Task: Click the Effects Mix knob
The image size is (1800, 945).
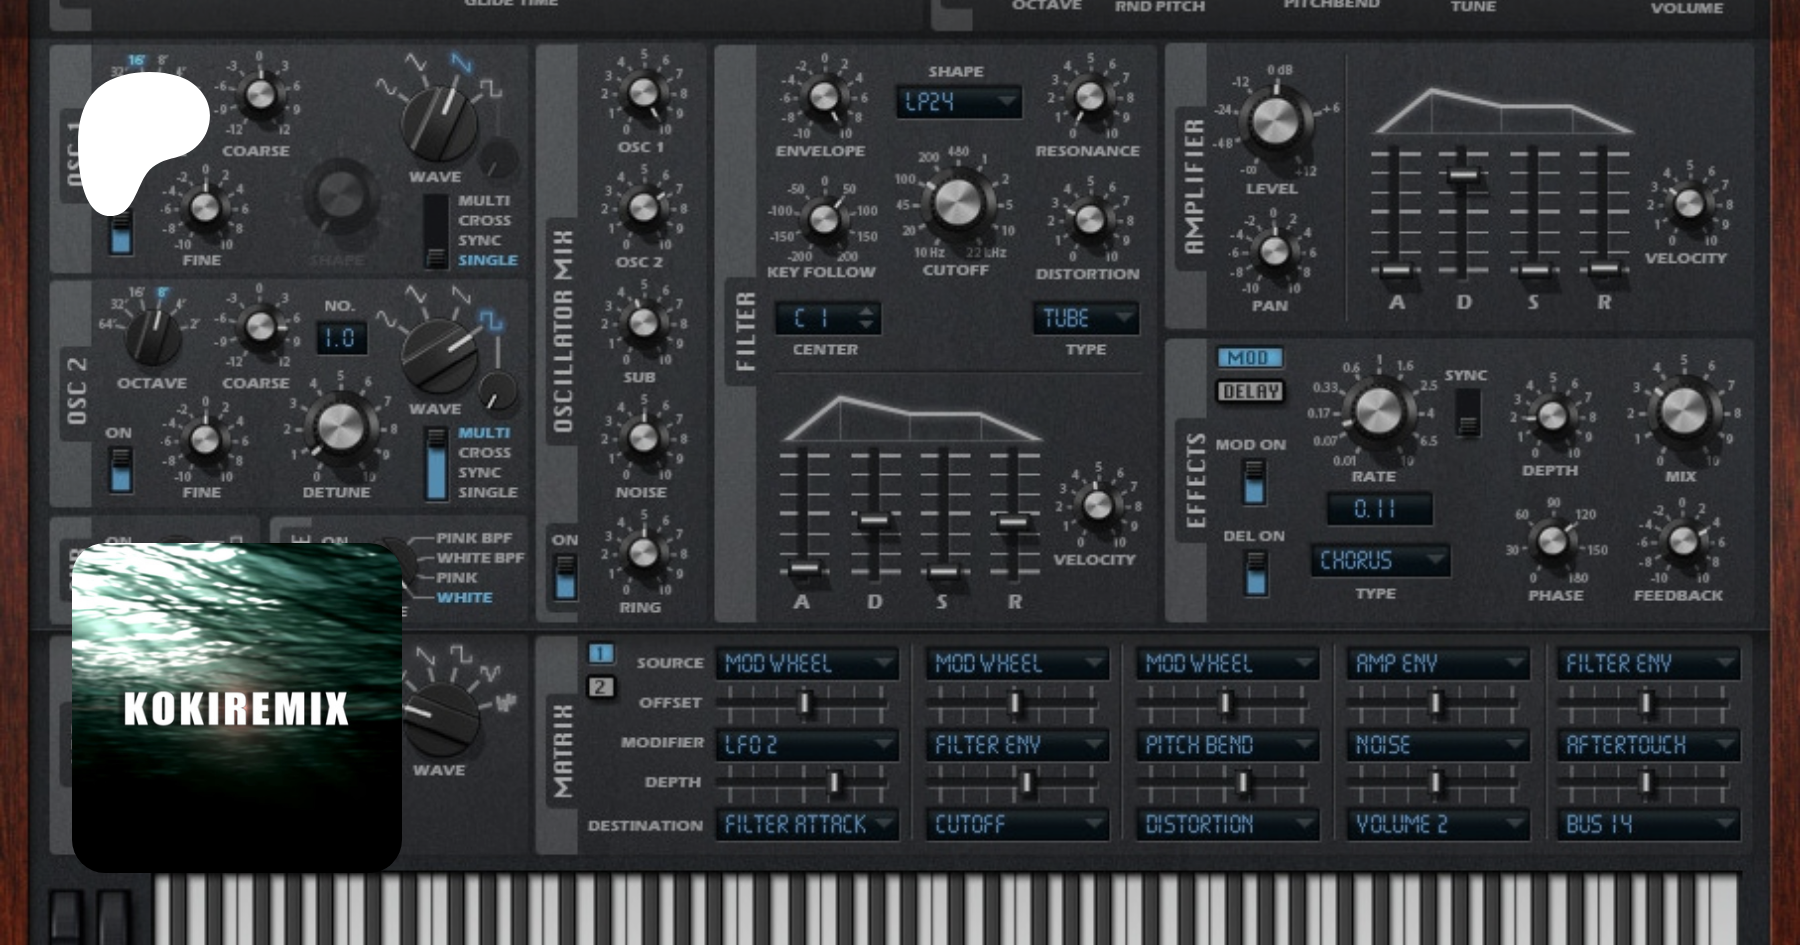Action: [x=1682, y=411]
